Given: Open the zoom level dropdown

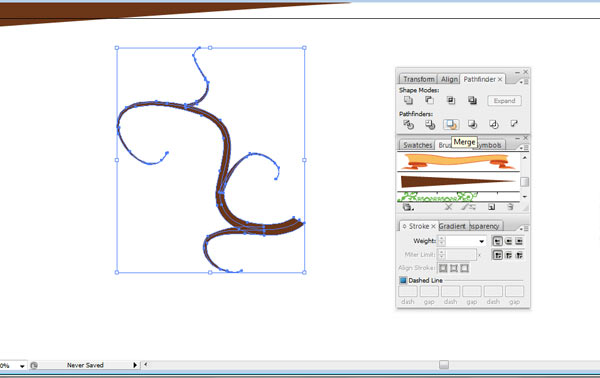Looking at the screenshot, I should click(22, 366).
